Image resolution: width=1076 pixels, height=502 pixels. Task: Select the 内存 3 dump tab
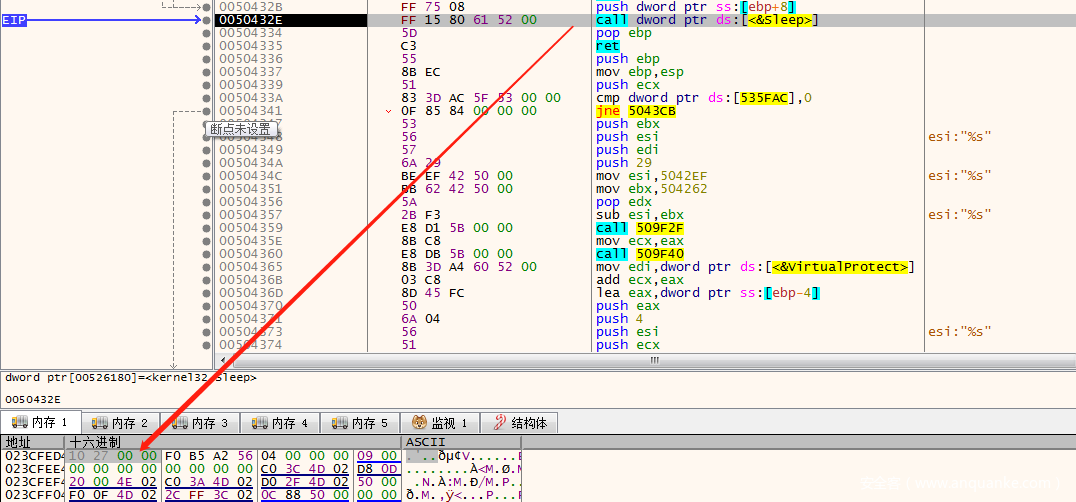coord(200,422)
